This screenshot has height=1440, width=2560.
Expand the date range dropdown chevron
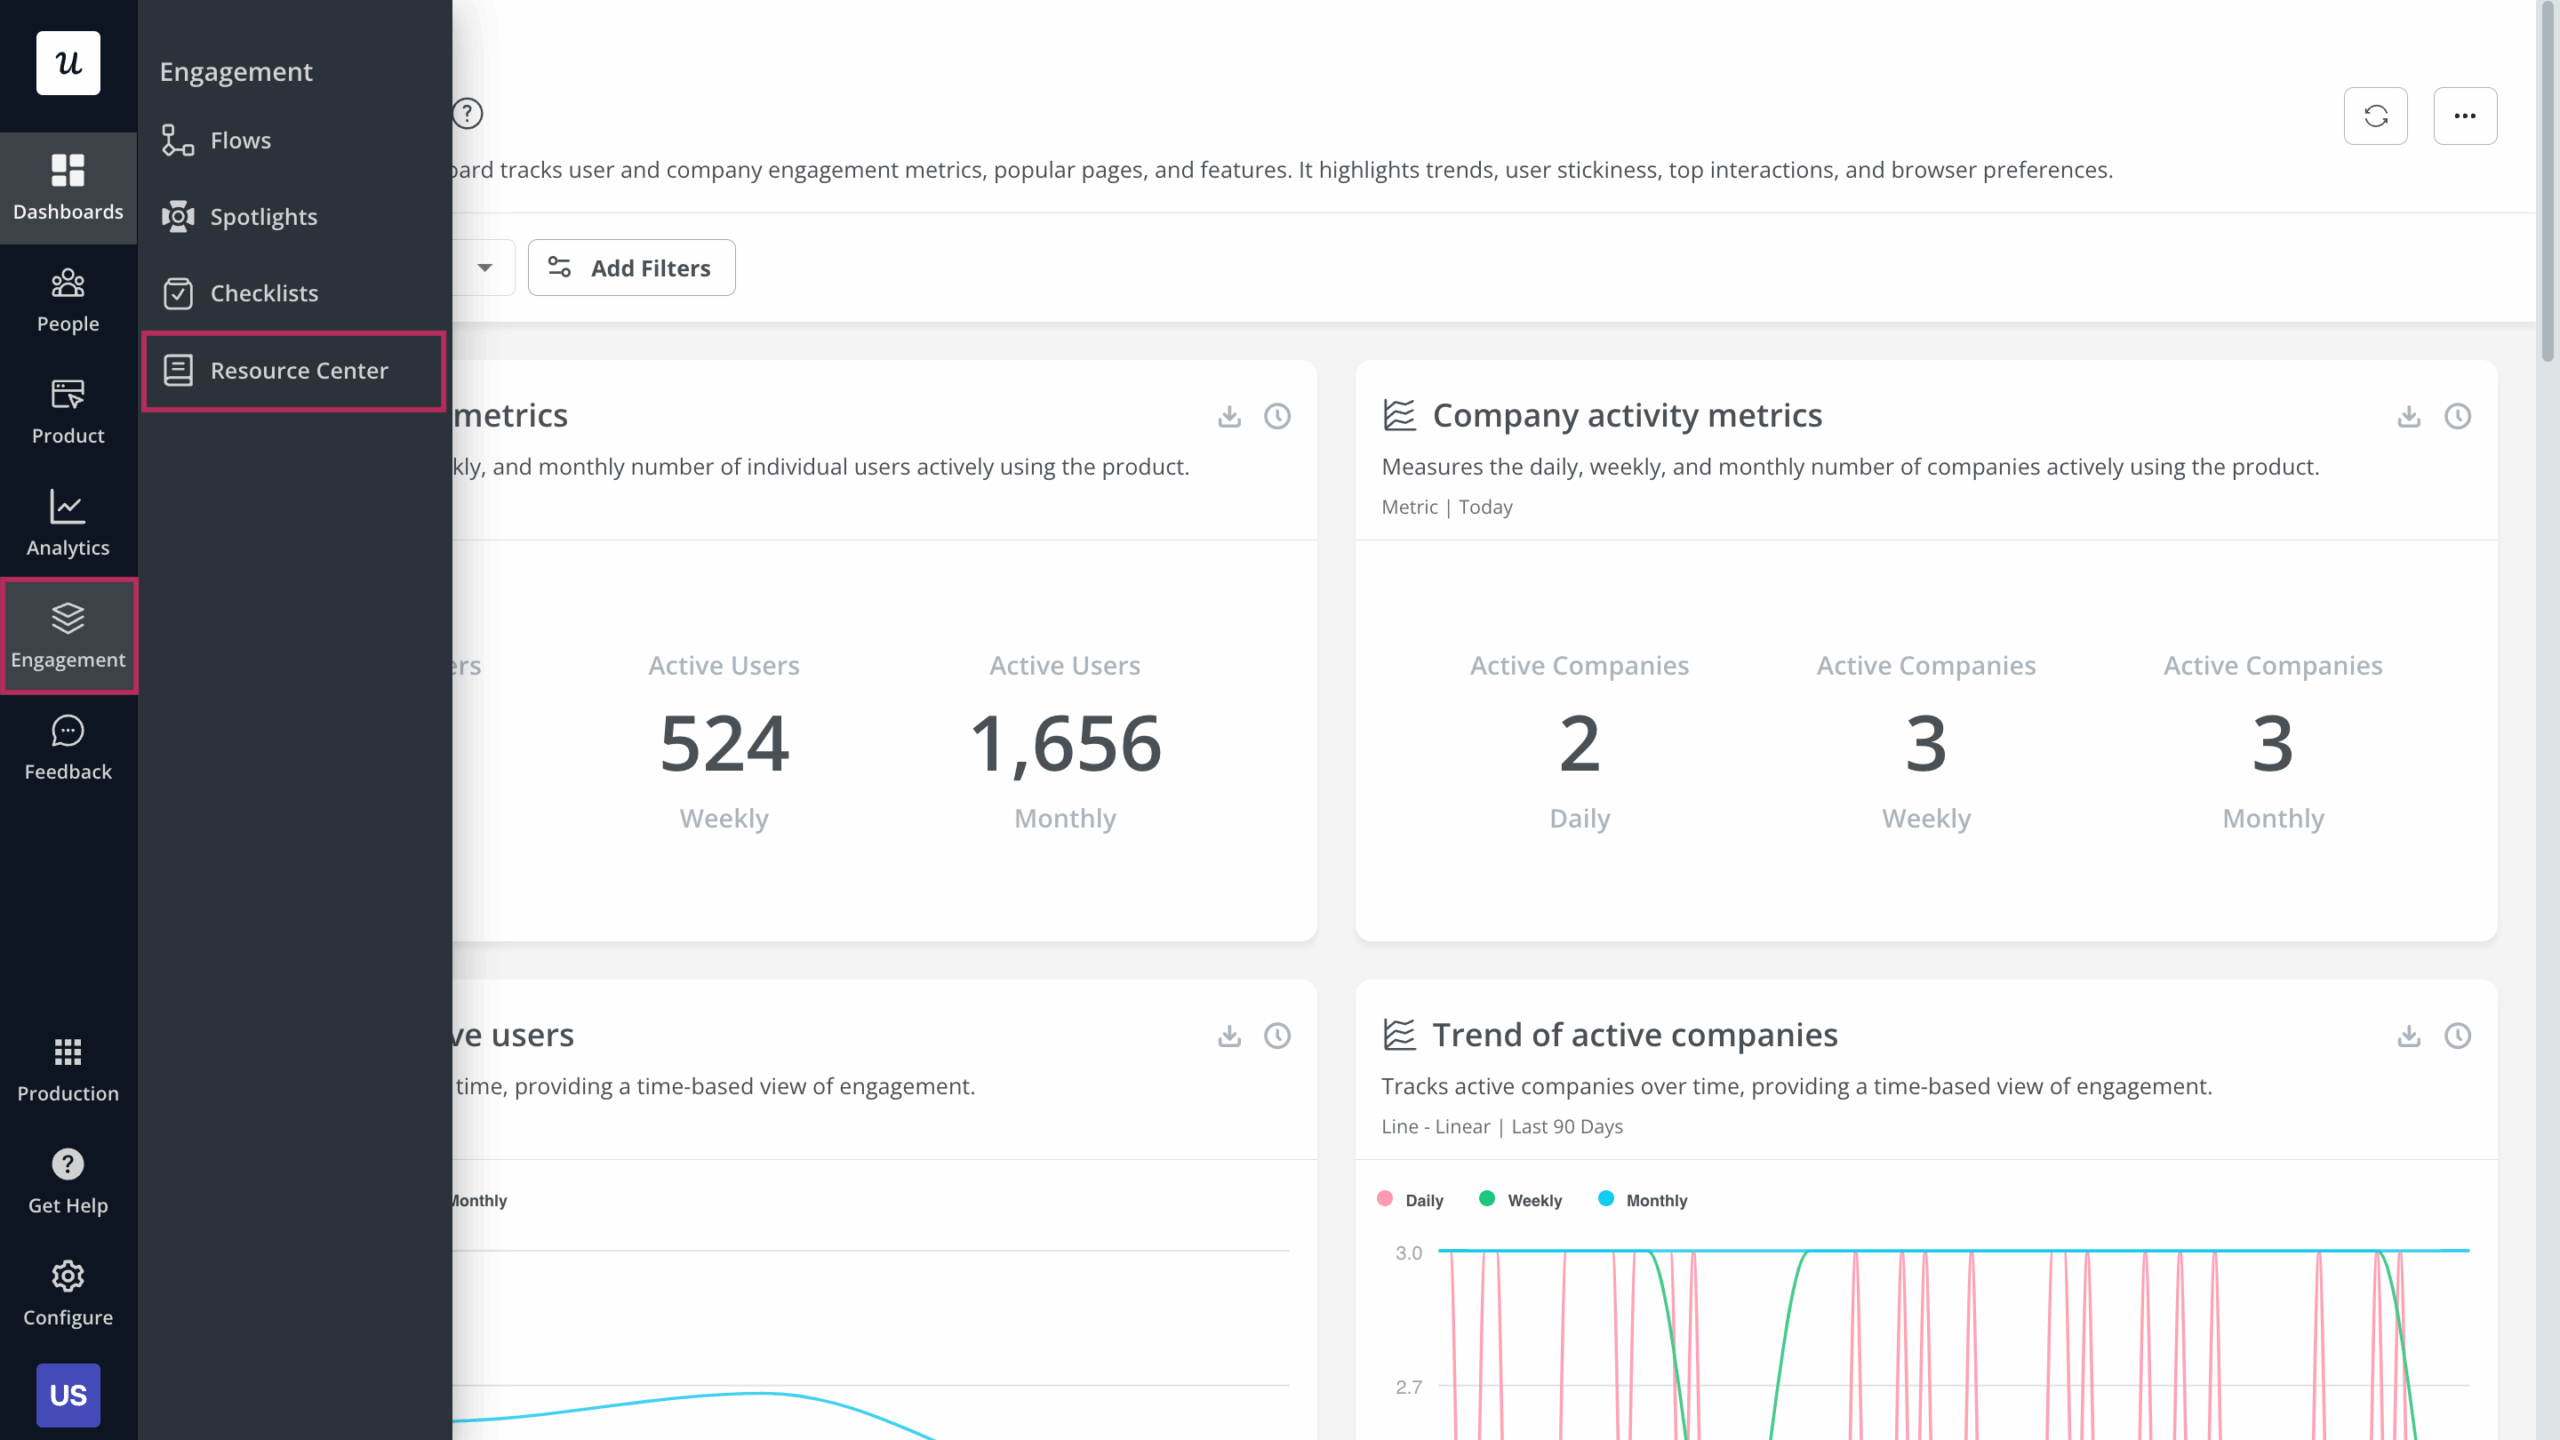pos(484,267)
